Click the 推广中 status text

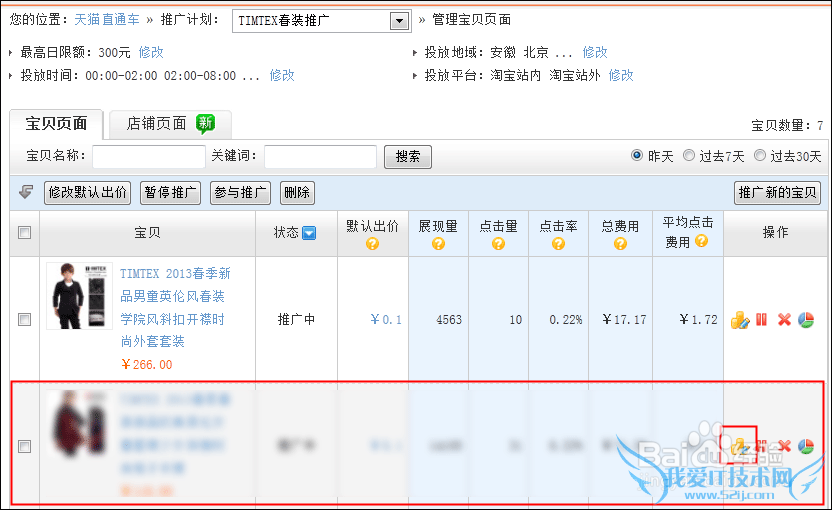tap(296, 319)
